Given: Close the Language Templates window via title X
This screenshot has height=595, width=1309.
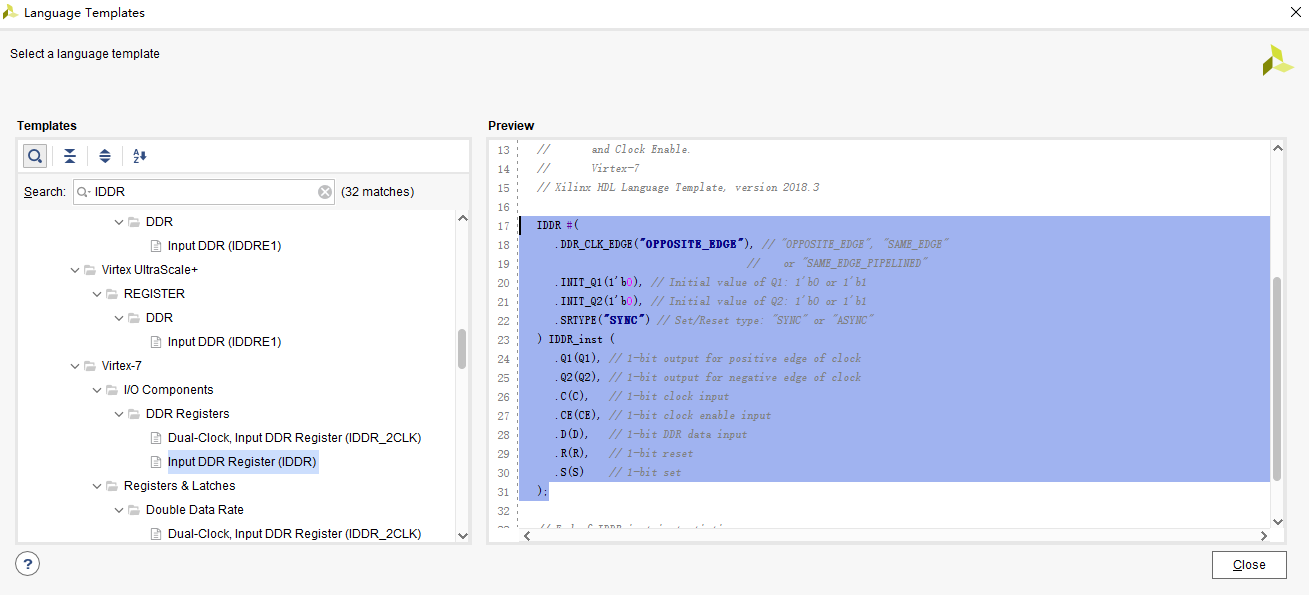Looking at the screenshot, I should 1295,12.
